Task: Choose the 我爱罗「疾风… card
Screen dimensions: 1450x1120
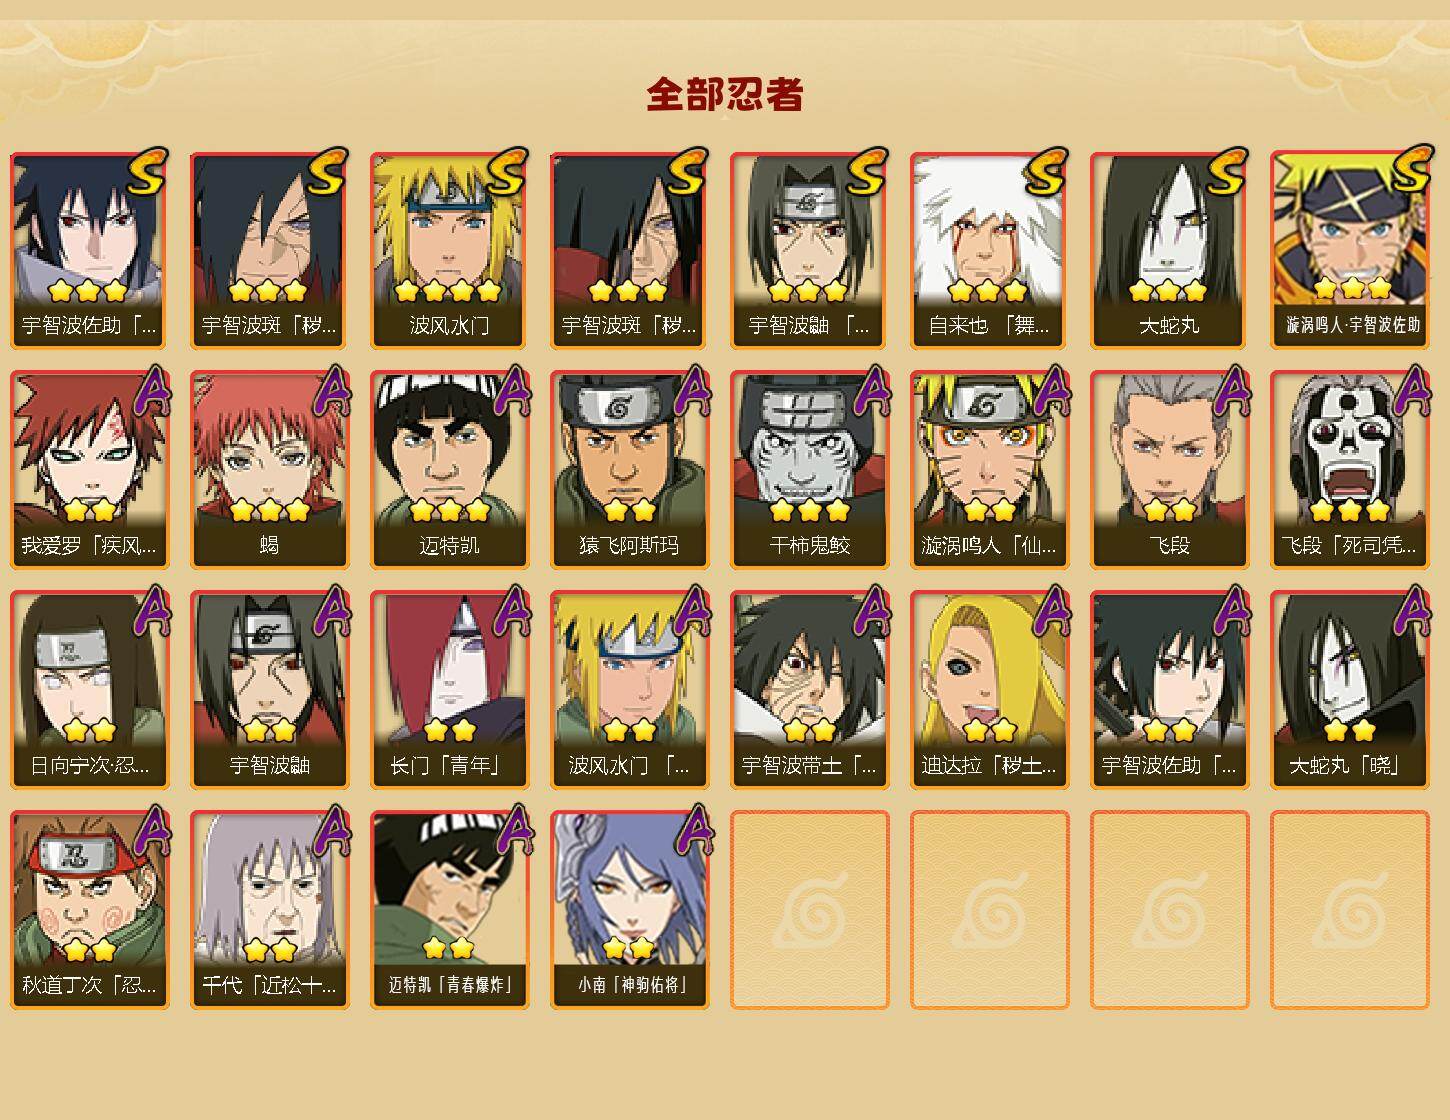Action: [x=90, y=470]
